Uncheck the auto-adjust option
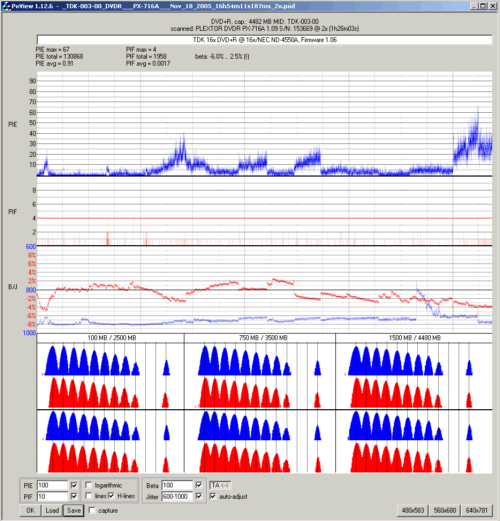This screenshot has height=521, width=500. (213, 496)
